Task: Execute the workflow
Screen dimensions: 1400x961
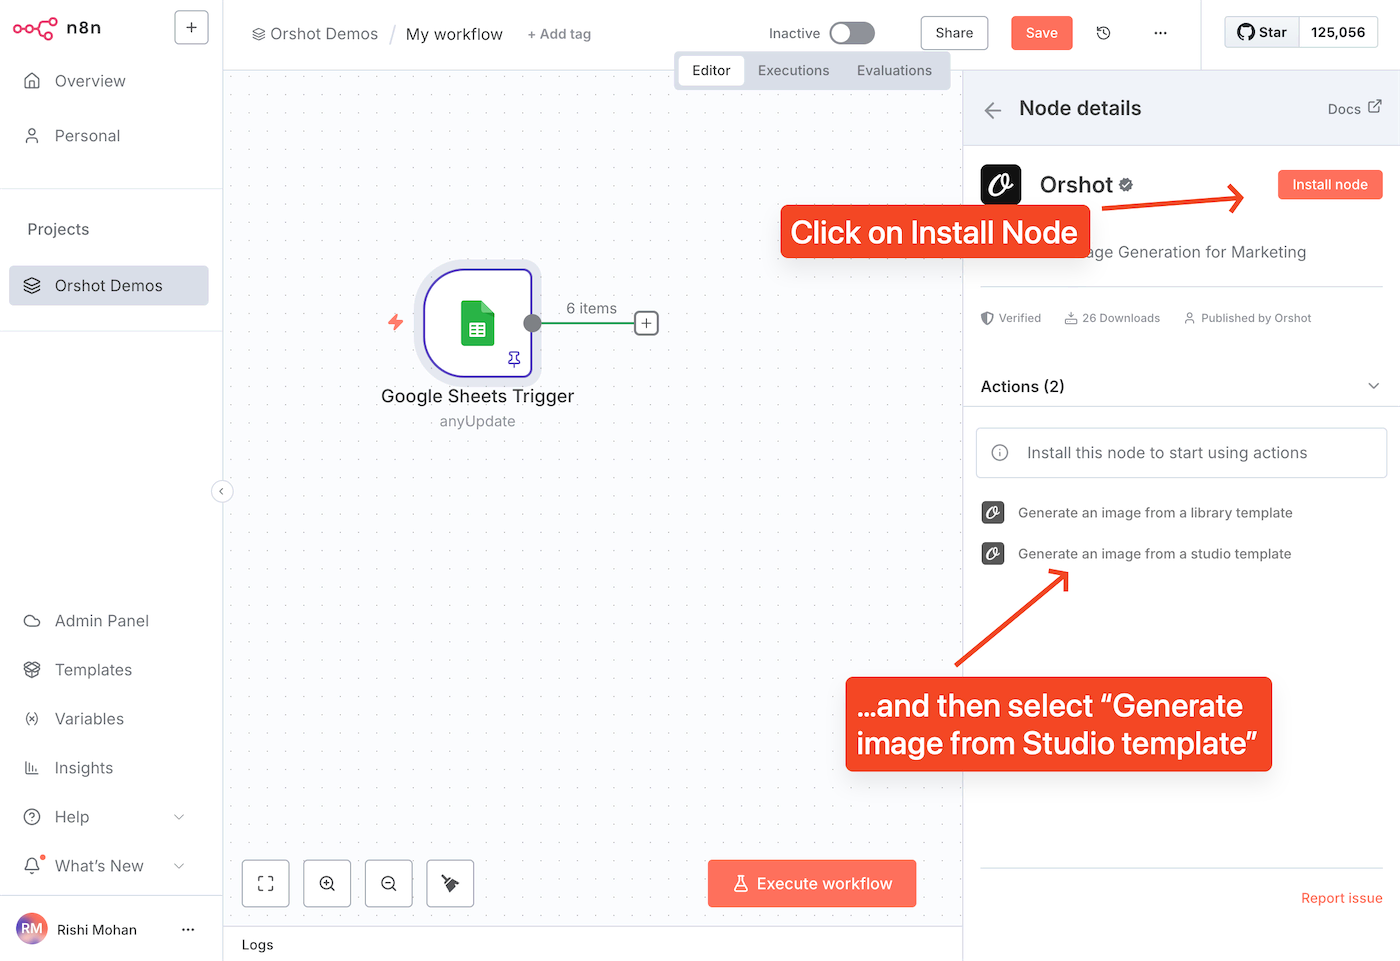Action: point(812,884)
